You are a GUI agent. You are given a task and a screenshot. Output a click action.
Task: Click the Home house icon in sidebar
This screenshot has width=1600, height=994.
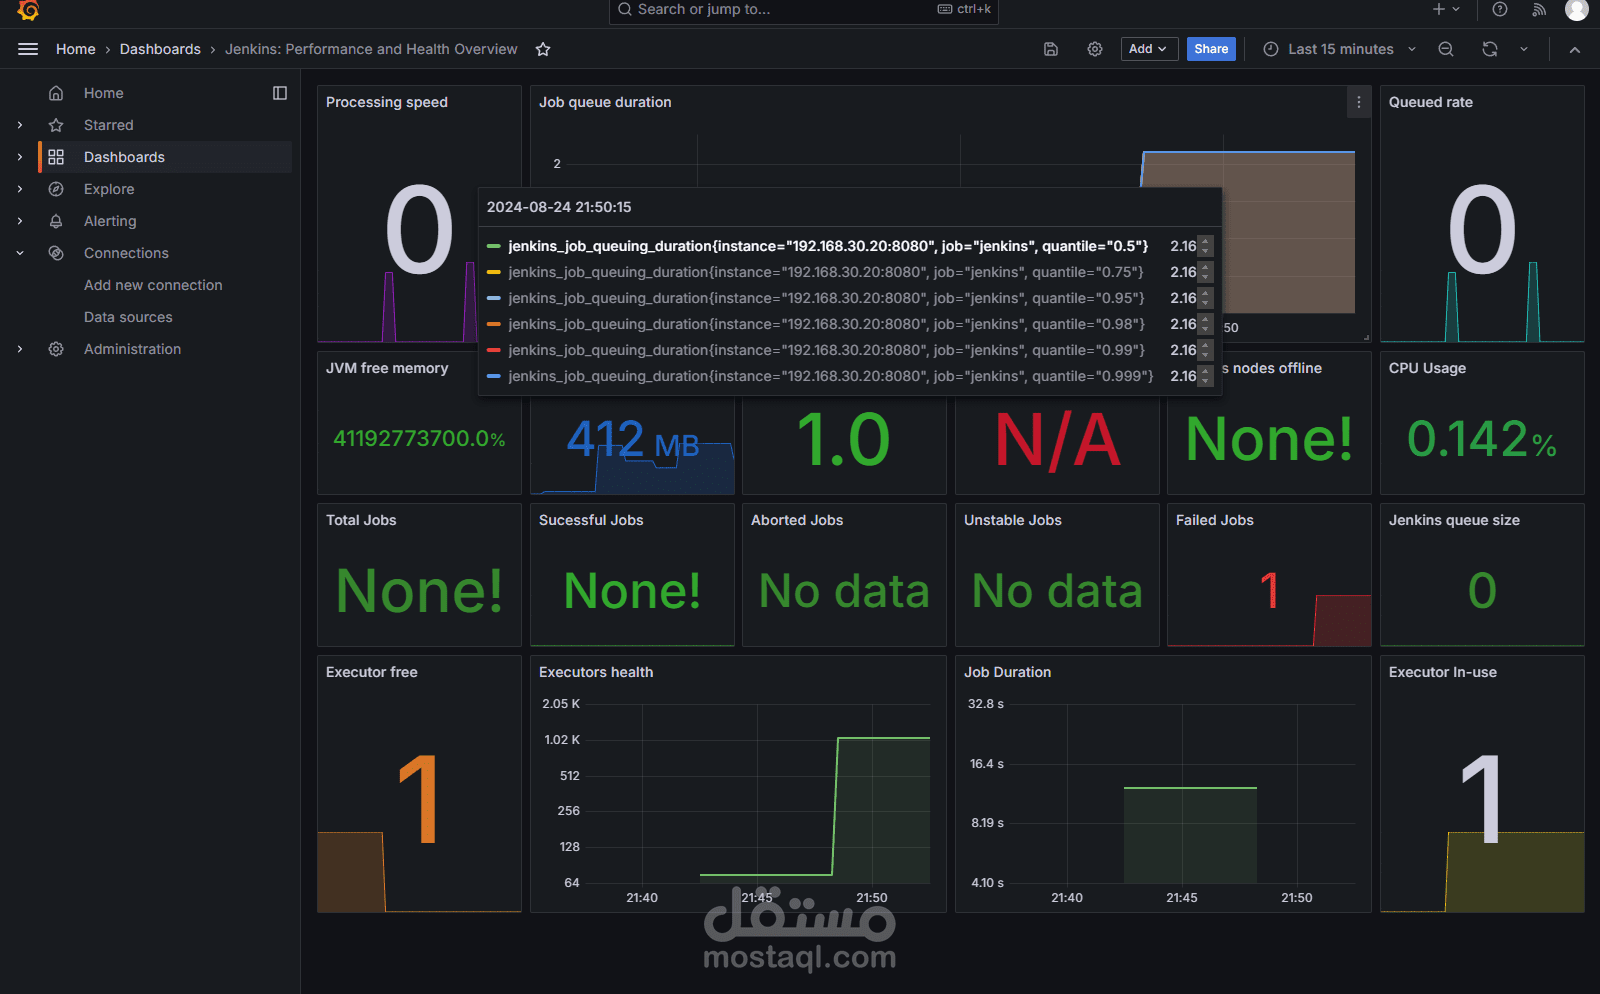point(56,93)
